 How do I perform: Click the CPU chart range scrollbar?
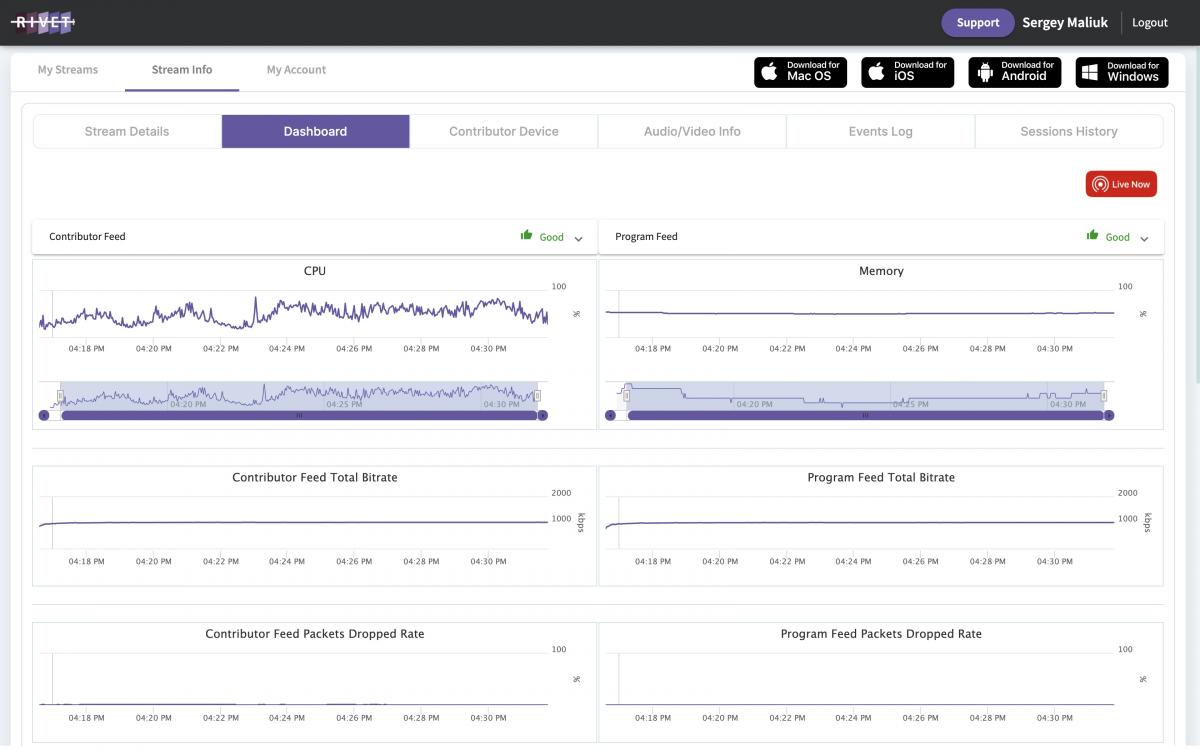point(298,415)
